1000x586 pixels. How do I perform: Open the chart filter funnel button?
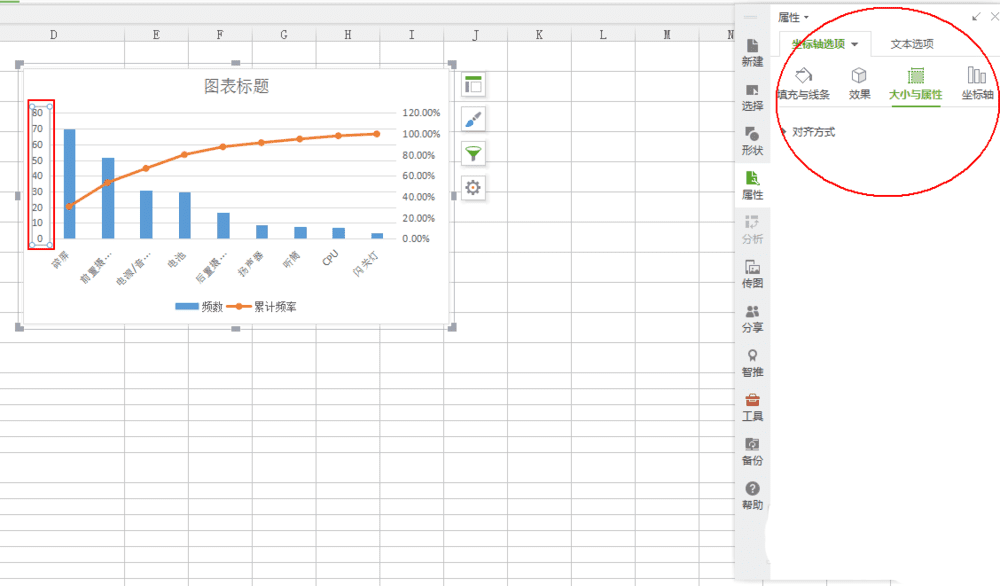[x=473, y=154]
